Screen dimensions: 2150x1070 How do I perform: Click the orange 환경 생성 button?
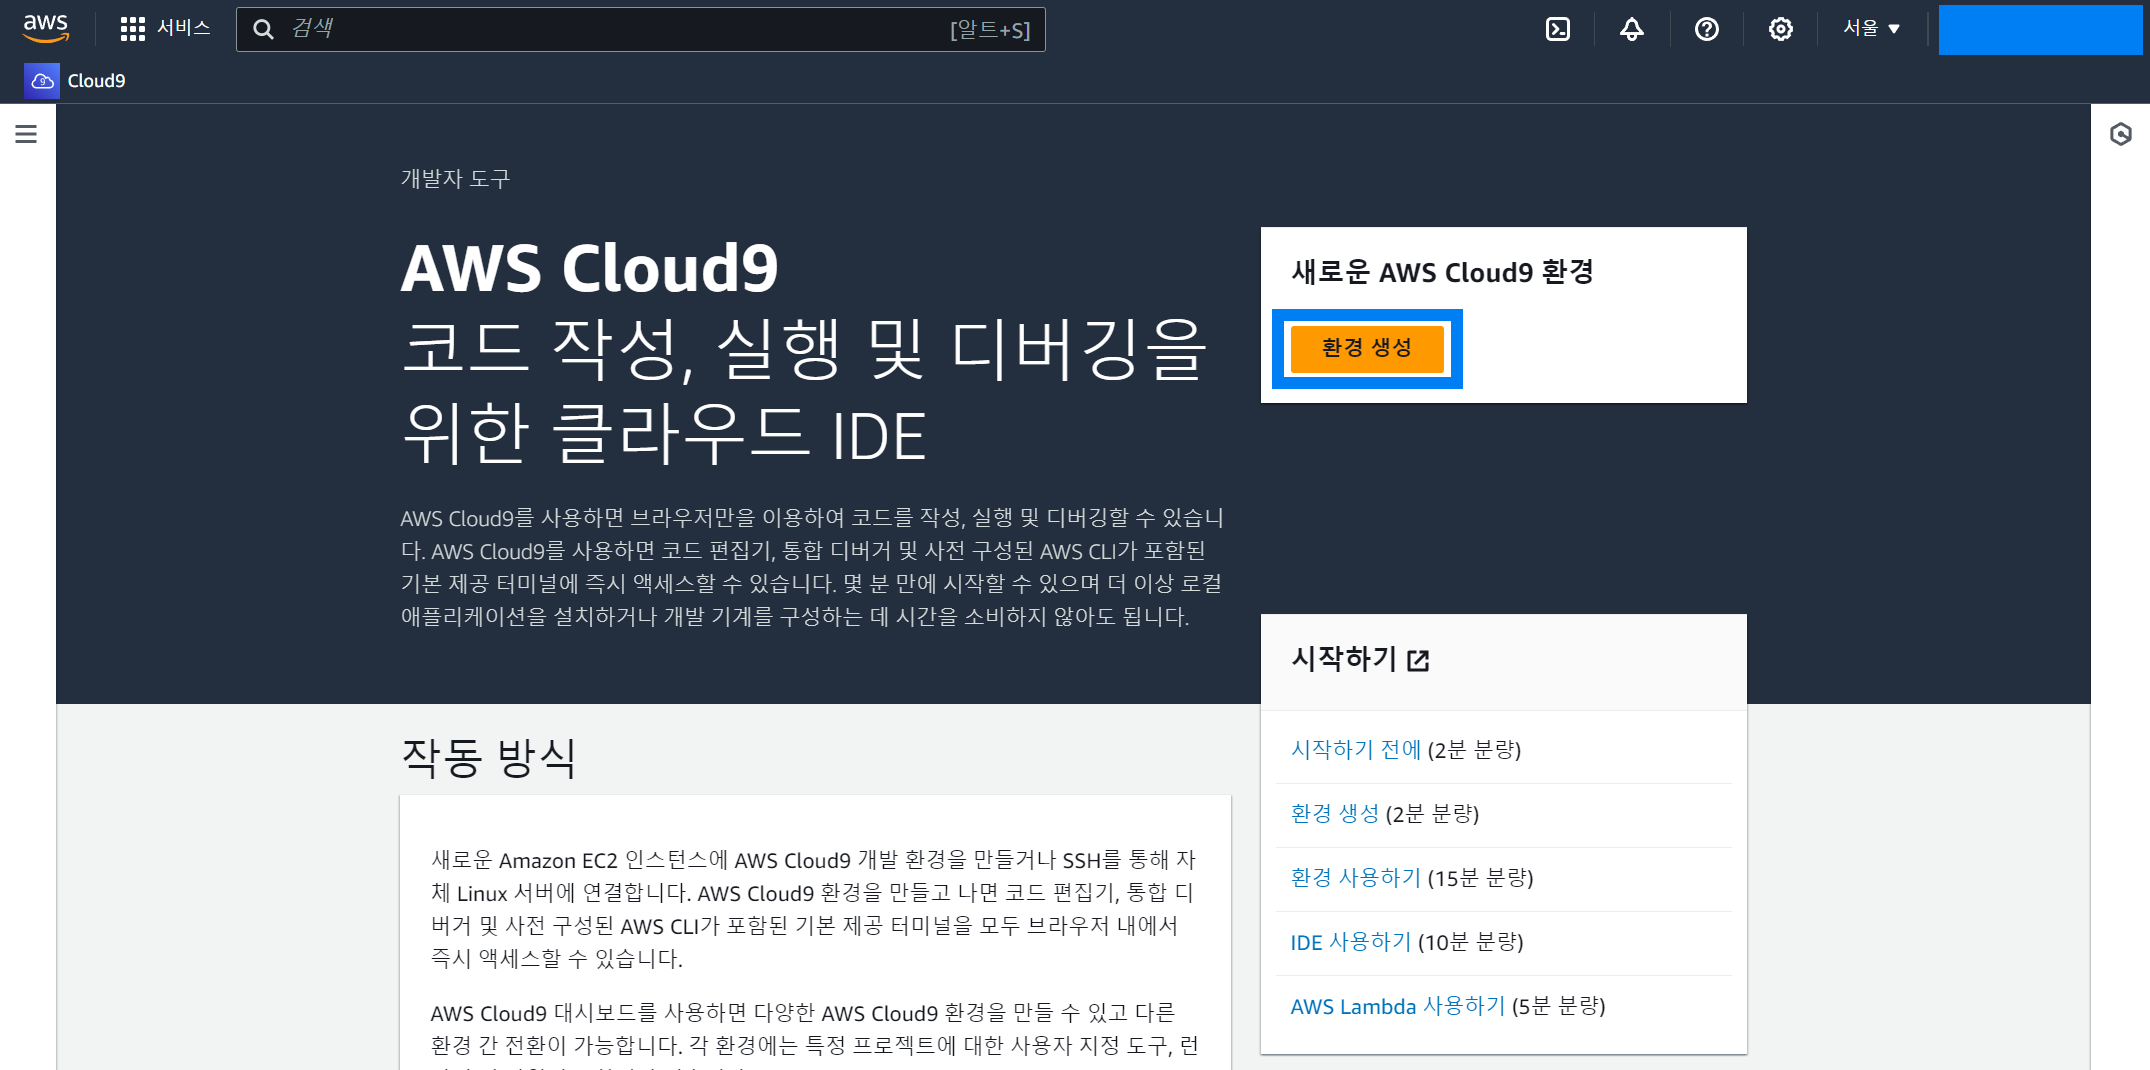1367,348
